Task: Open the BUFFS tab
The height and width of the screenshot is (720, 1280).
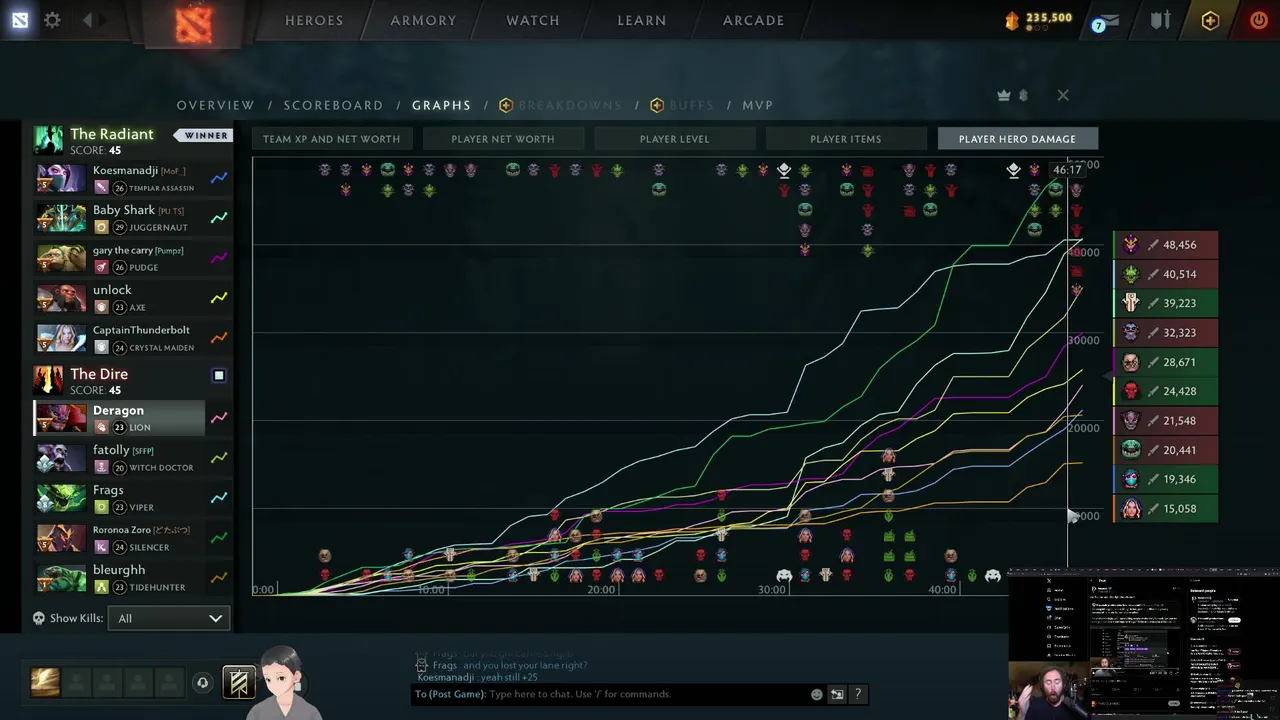Action: [683, 105]
